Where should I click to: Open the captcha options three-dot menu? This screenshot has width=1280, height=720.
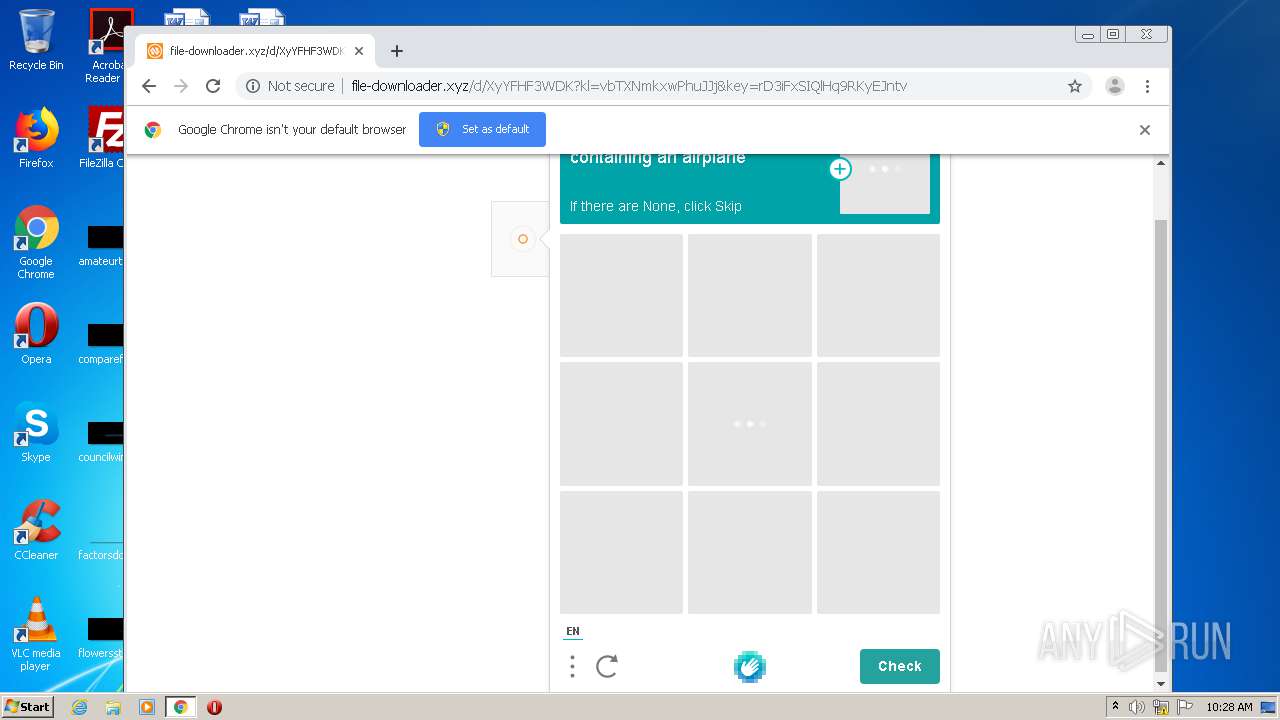(572, 667)
